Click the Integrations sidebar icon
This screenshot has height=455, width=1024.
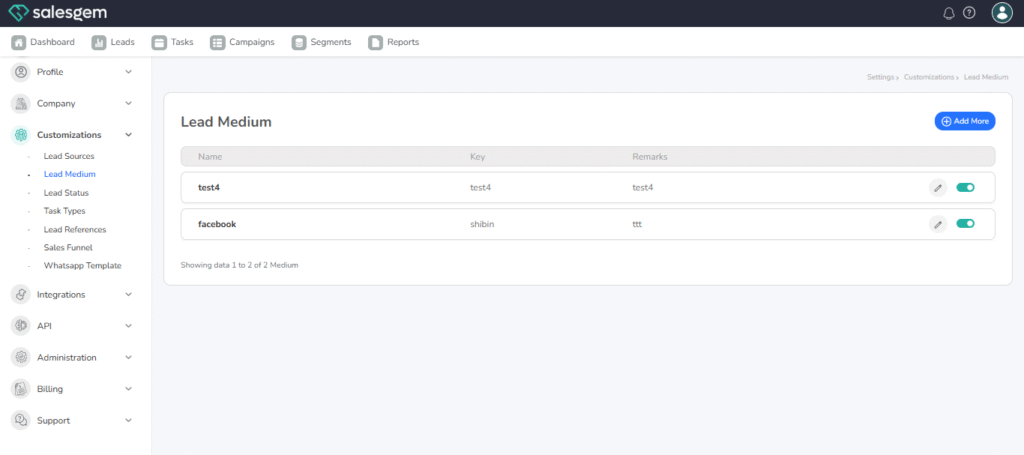click(20, 294)
